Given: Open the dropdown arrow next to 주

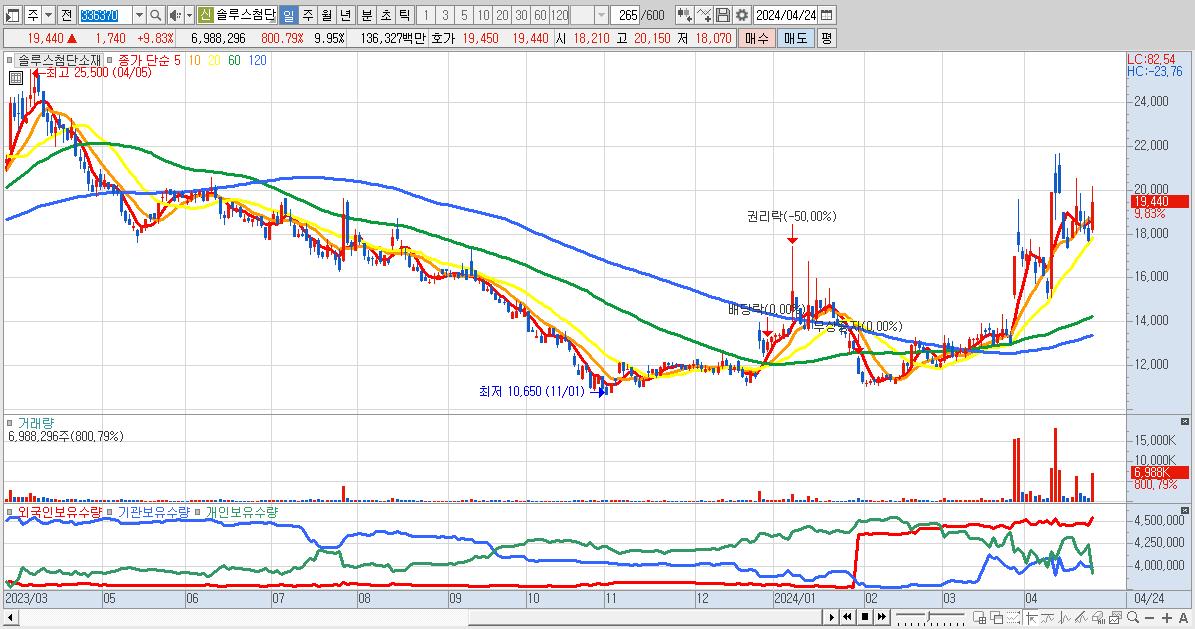Looking at the screenshot, I should coord(49,14).
